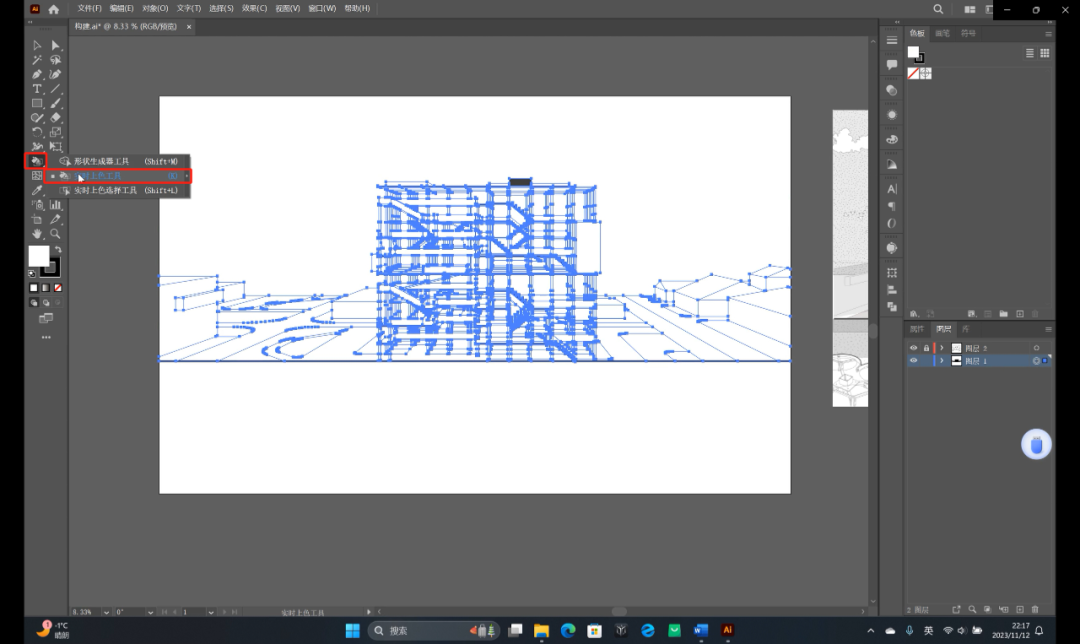Open the artboard number dropdown
This screenshot has height=644, width=1080.
click(x=211, y=612)
